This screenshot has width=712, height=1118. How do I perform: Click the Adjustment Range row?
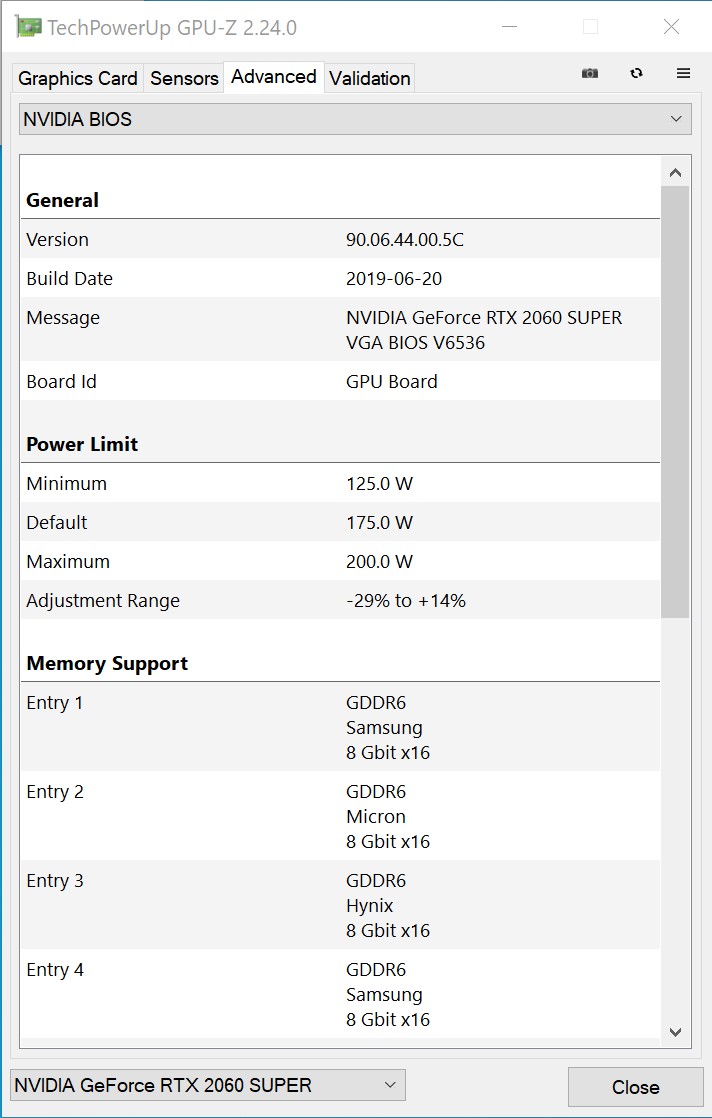tap(340, 600)
